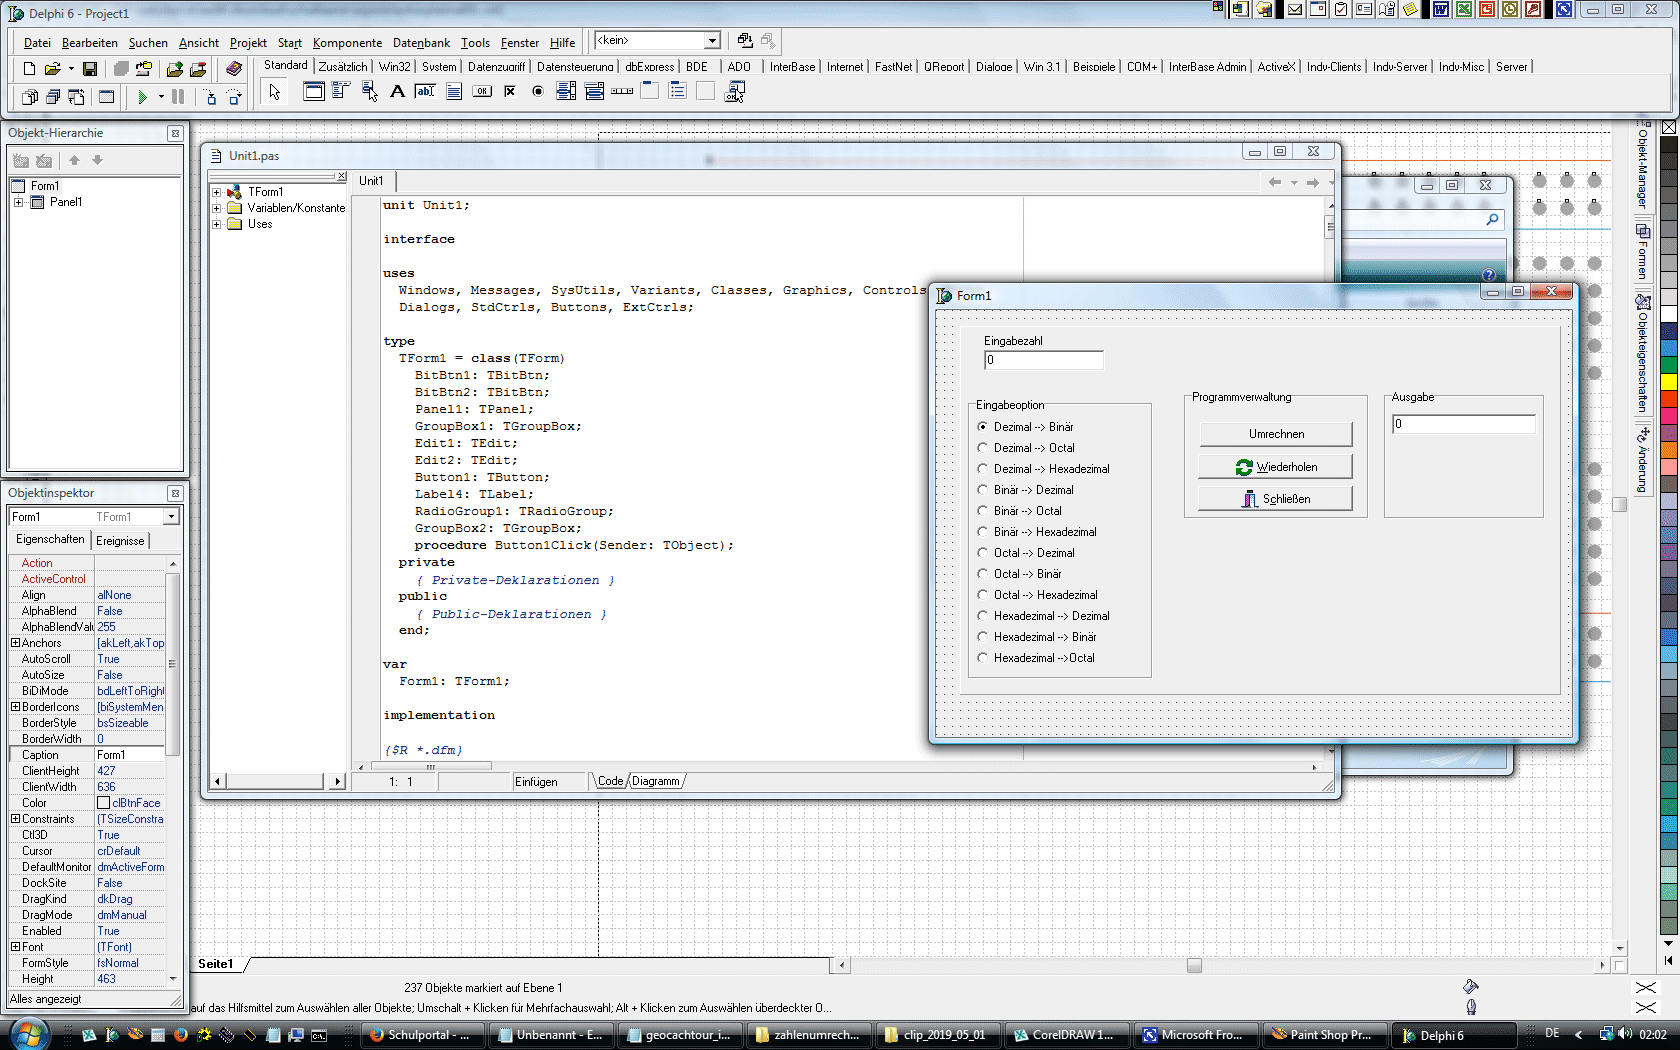The height and width of the screenshot is (1050, 1680).
Task: Select the ComboBox component icon
Action: click(x=594, y=91)
